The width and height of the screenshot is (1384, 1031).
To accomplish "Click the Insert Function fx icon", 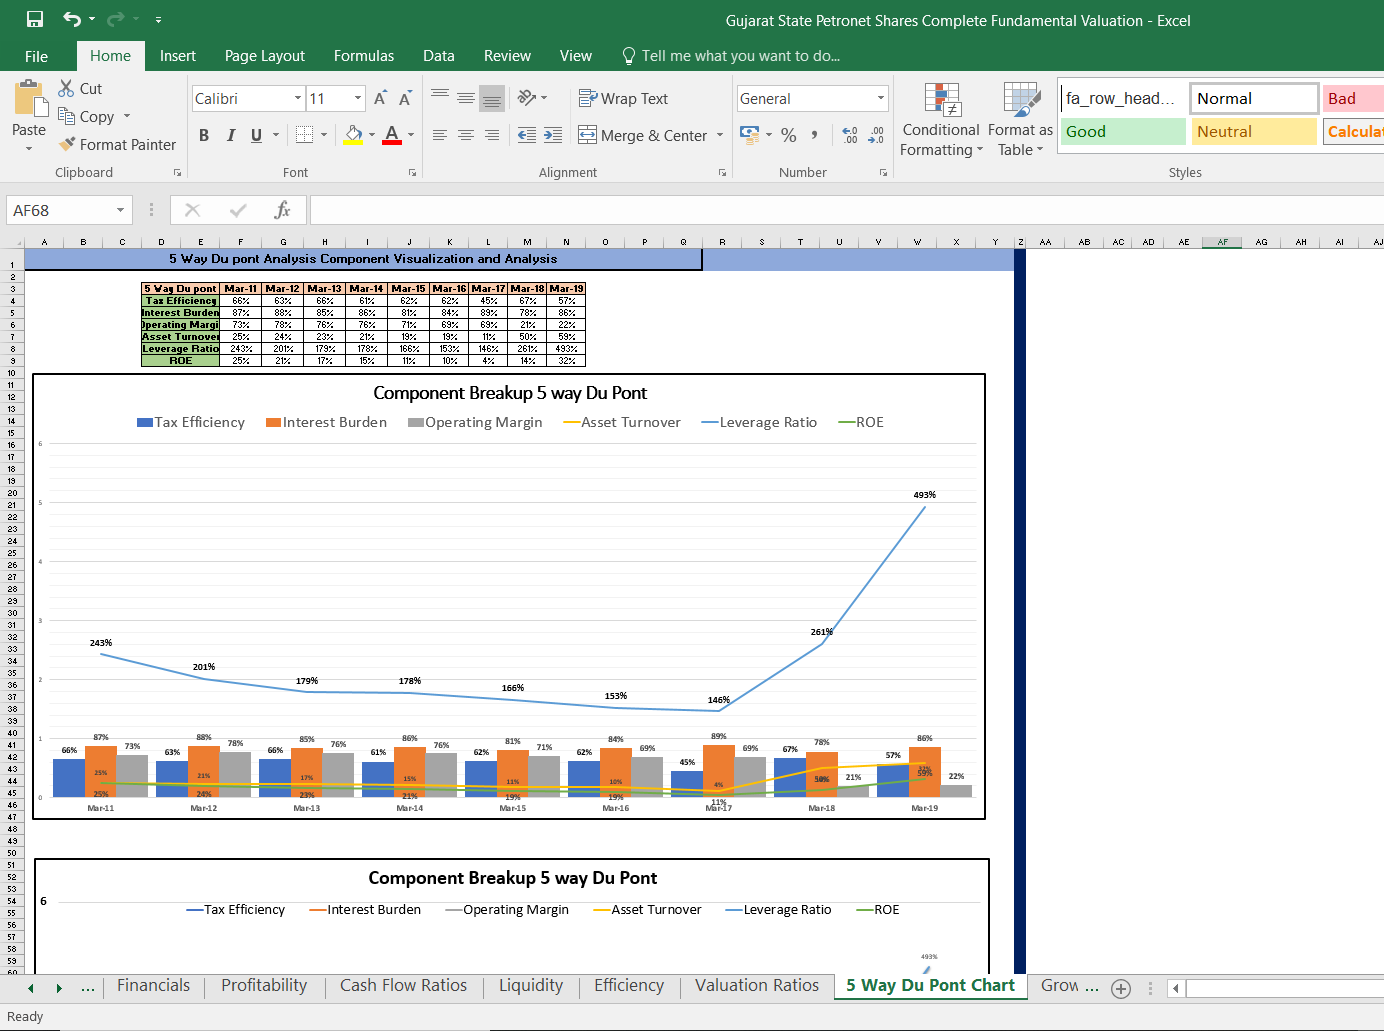I will (283, 210).
